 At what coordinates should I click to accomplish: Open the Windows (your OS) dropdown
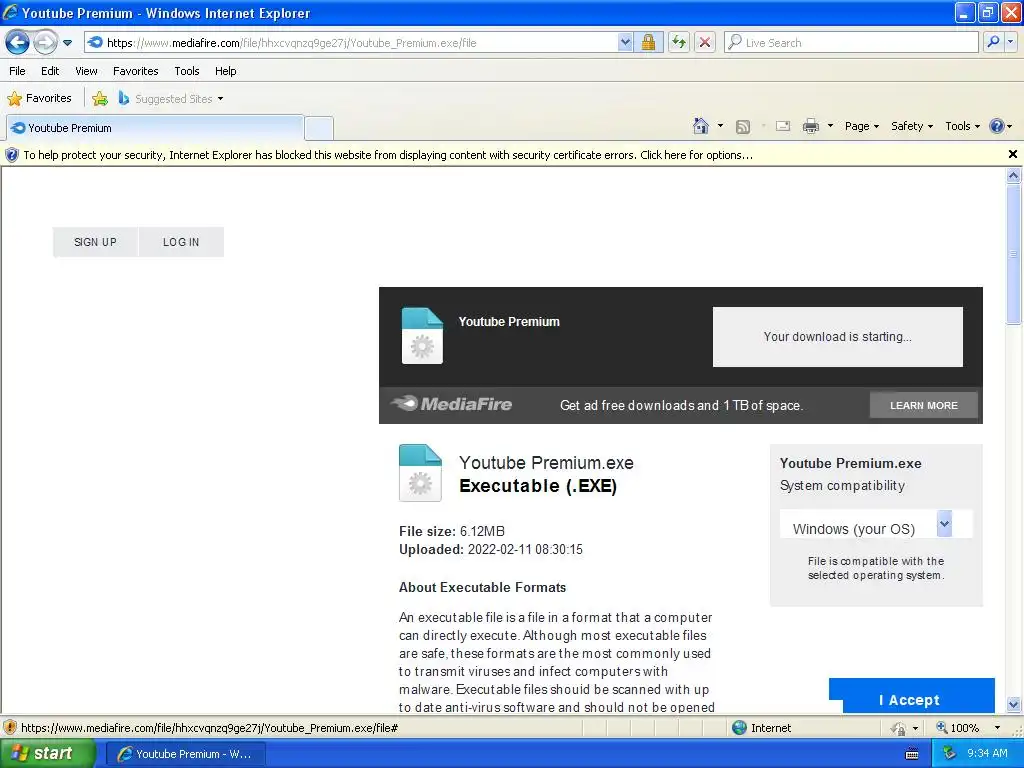(x=876, y=524)
